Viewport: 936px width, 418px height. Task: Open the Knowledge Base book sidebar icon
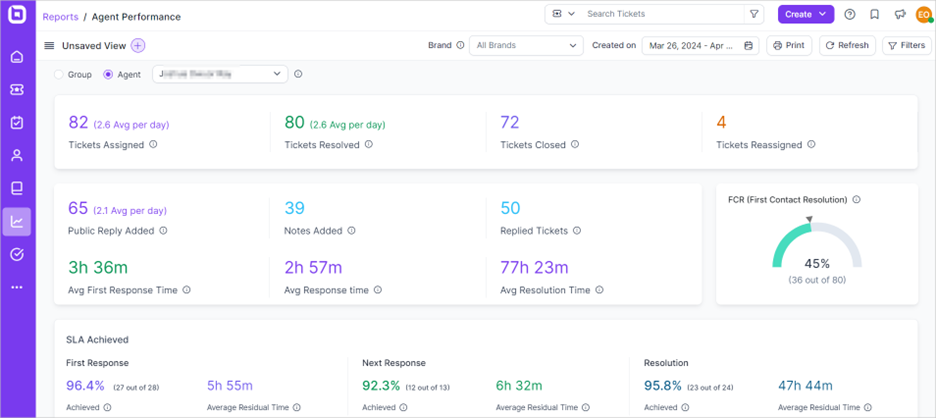(17, 189)
